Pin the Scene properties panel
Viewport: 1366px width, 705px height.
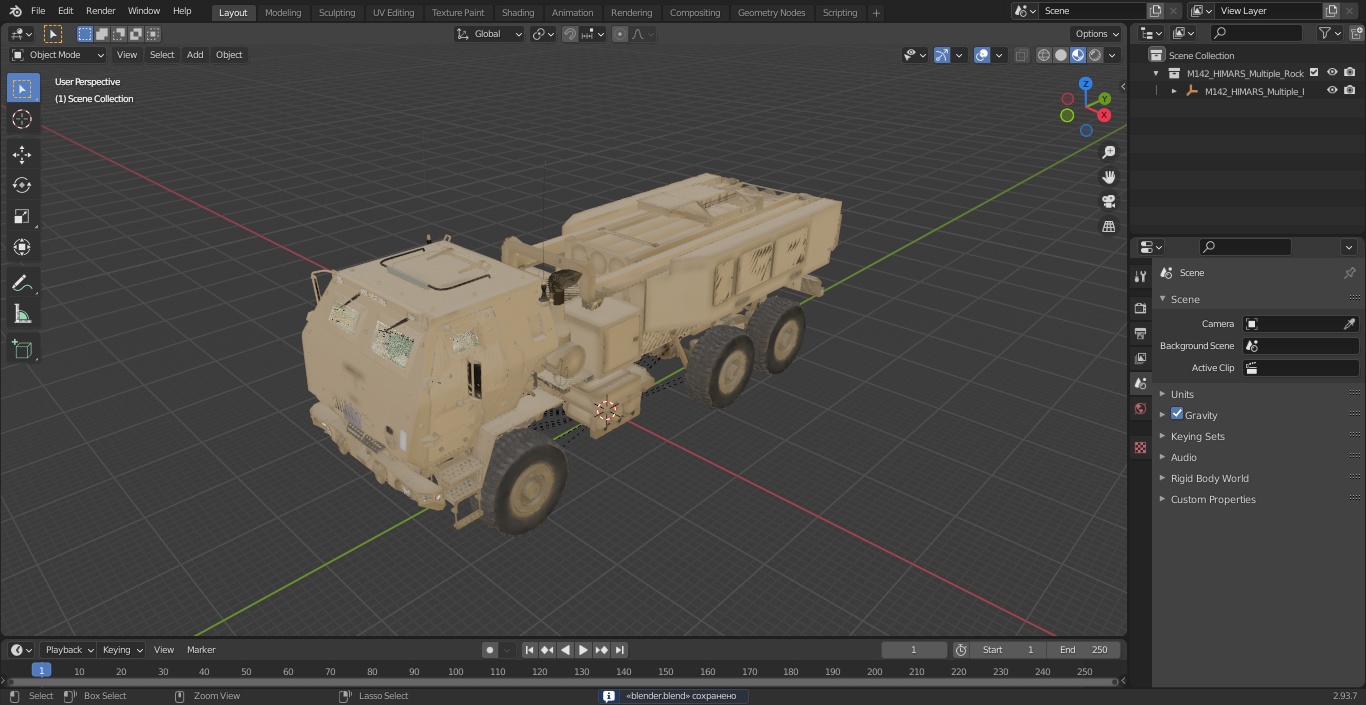click(1349, 273)
